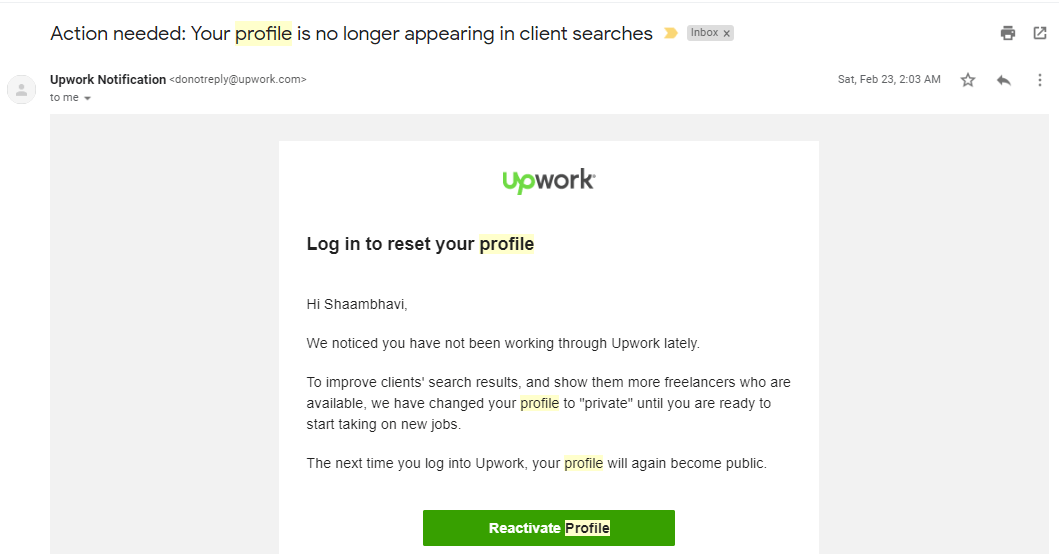
Task: Open the three-dot More options menu
Action: (1040, 80)
